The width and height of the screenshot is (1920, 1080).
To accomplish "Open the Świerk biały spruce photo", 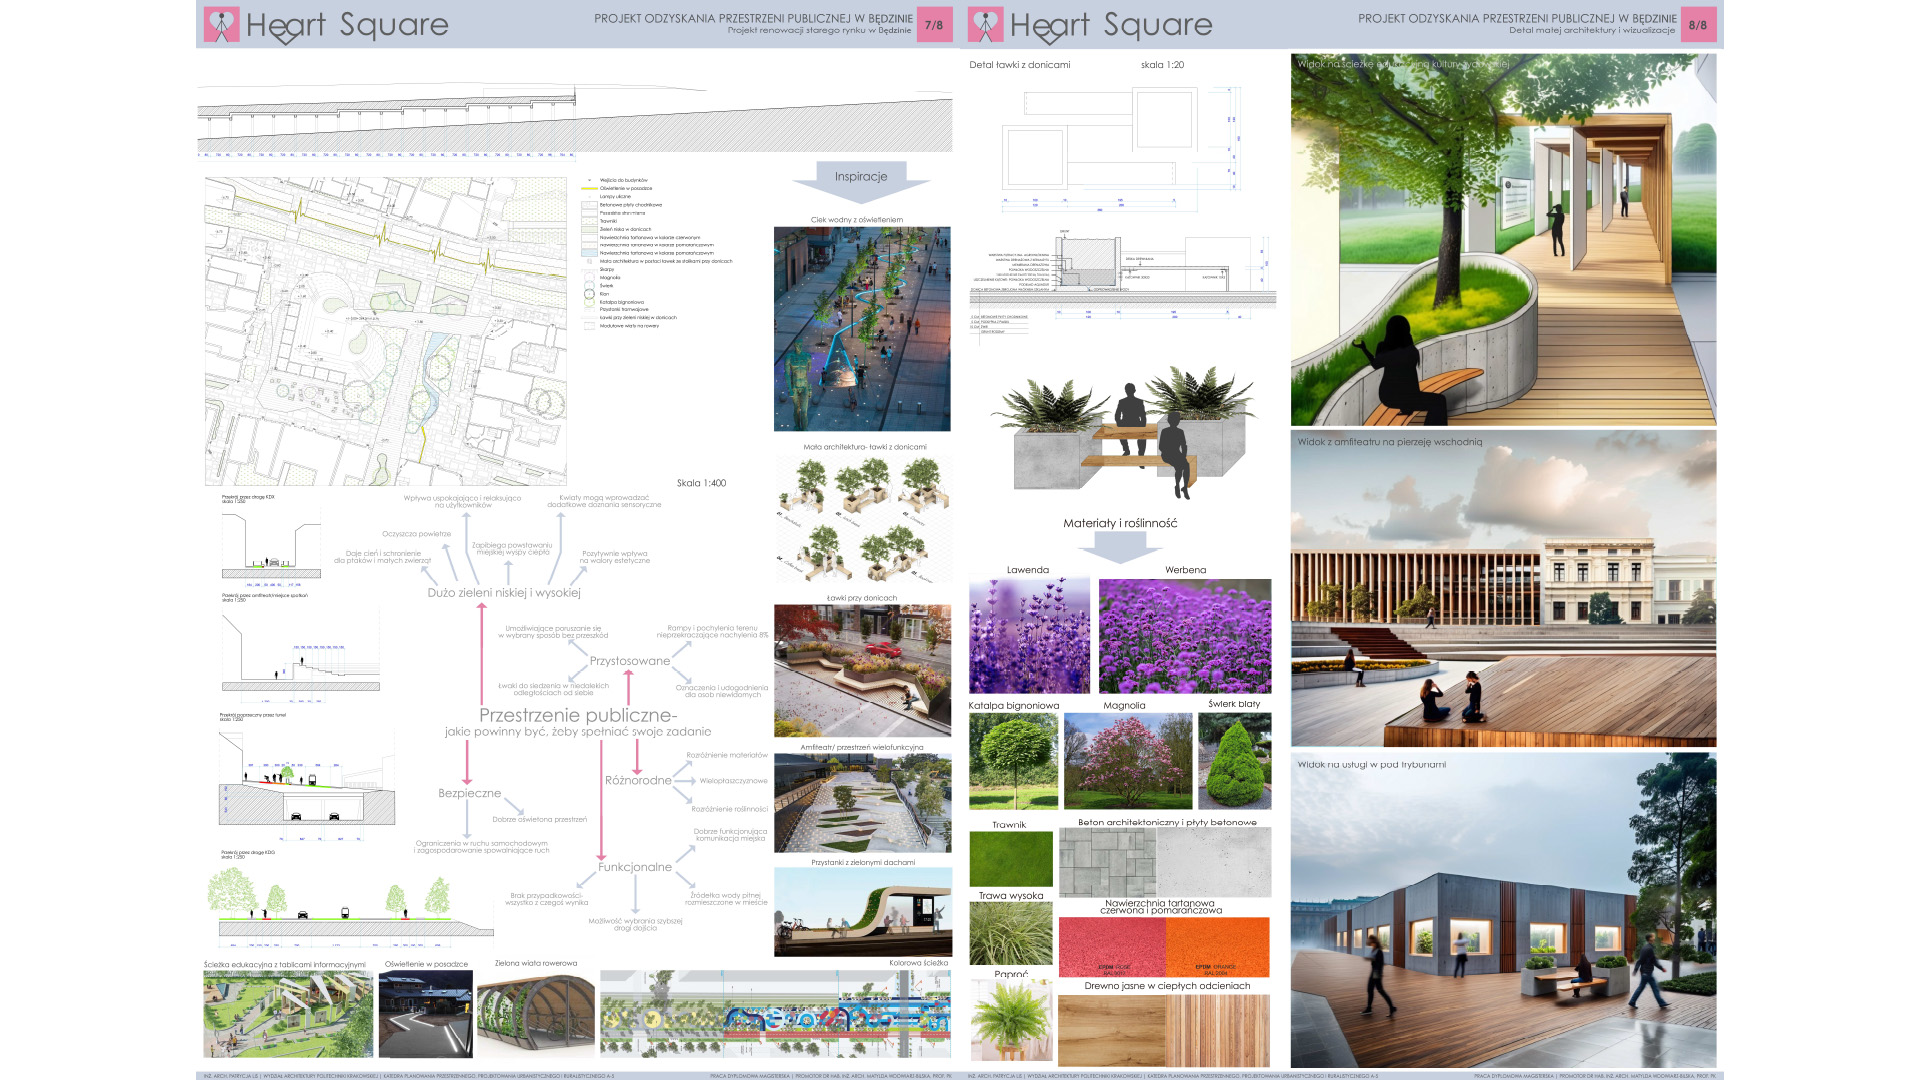I will 1235,761.
